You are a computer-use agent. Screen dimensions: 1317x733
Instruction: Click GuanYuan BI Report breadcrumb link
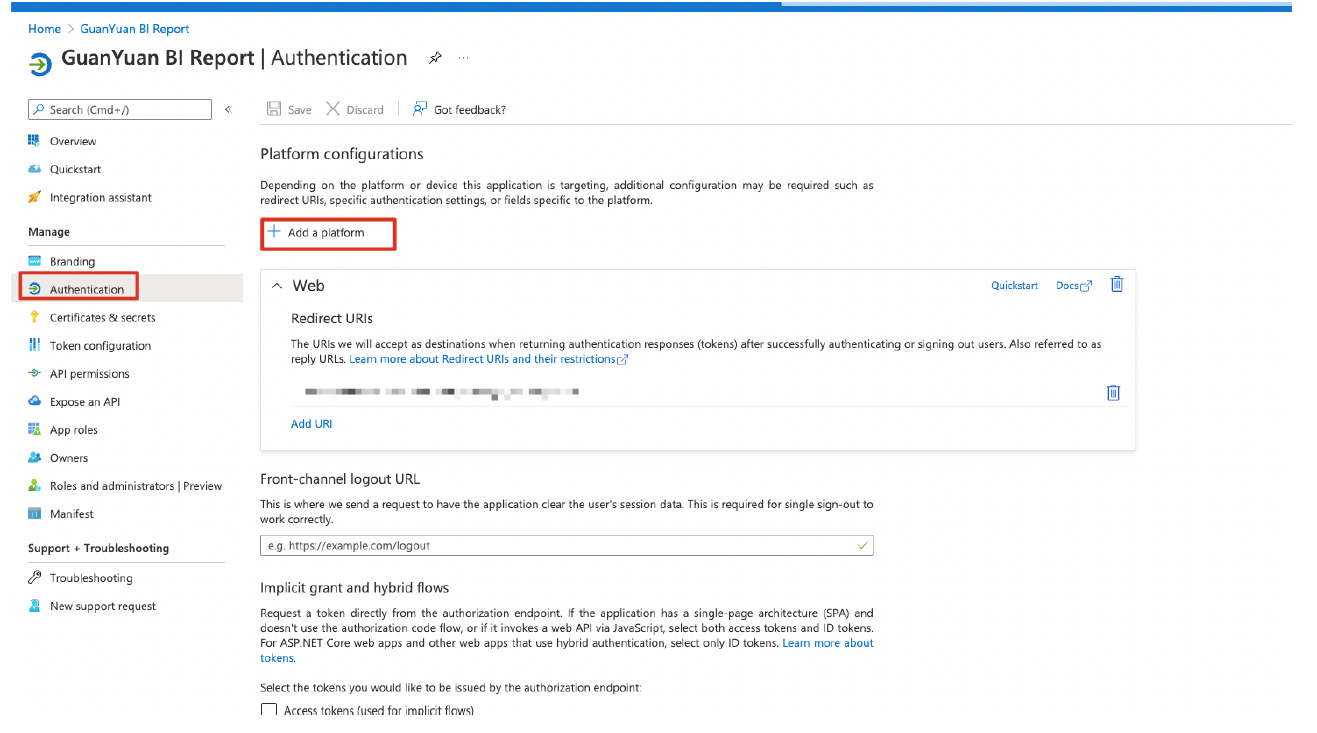coord(135,29)
